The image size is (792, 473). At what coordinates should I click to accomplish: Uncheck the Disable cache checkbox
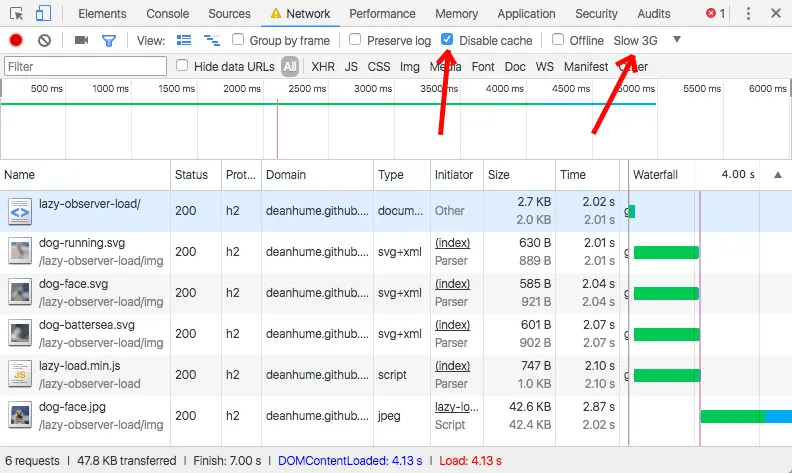(x=447, y=39)
